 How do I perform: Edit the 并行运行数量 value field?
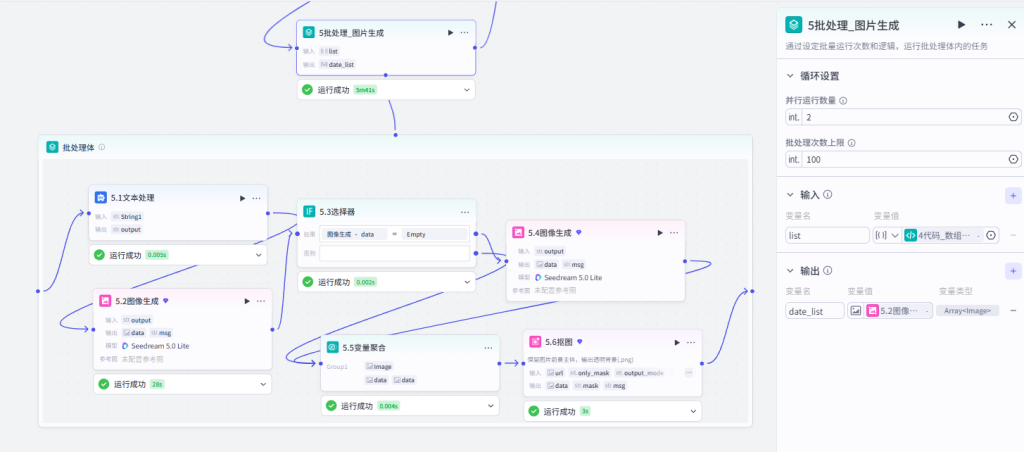point(904,118)
